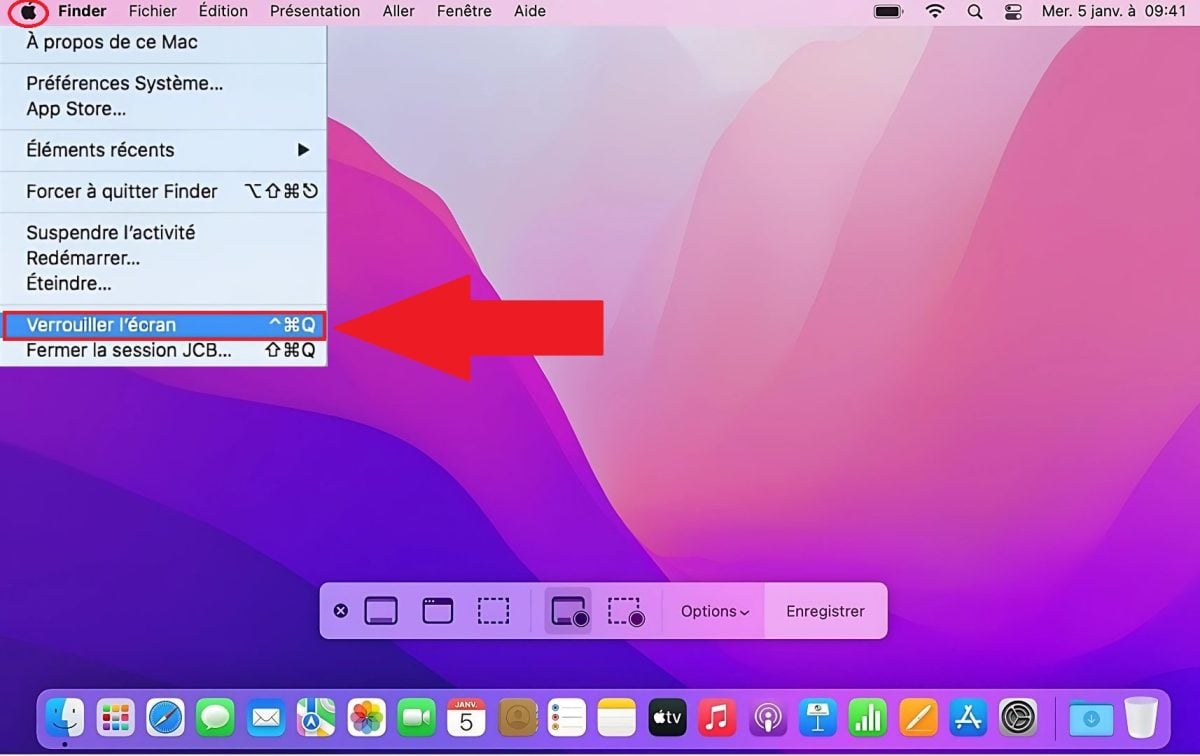1200x756 pixels.
Task: Launch Notes from the Dock
Action: coord(617,717)
